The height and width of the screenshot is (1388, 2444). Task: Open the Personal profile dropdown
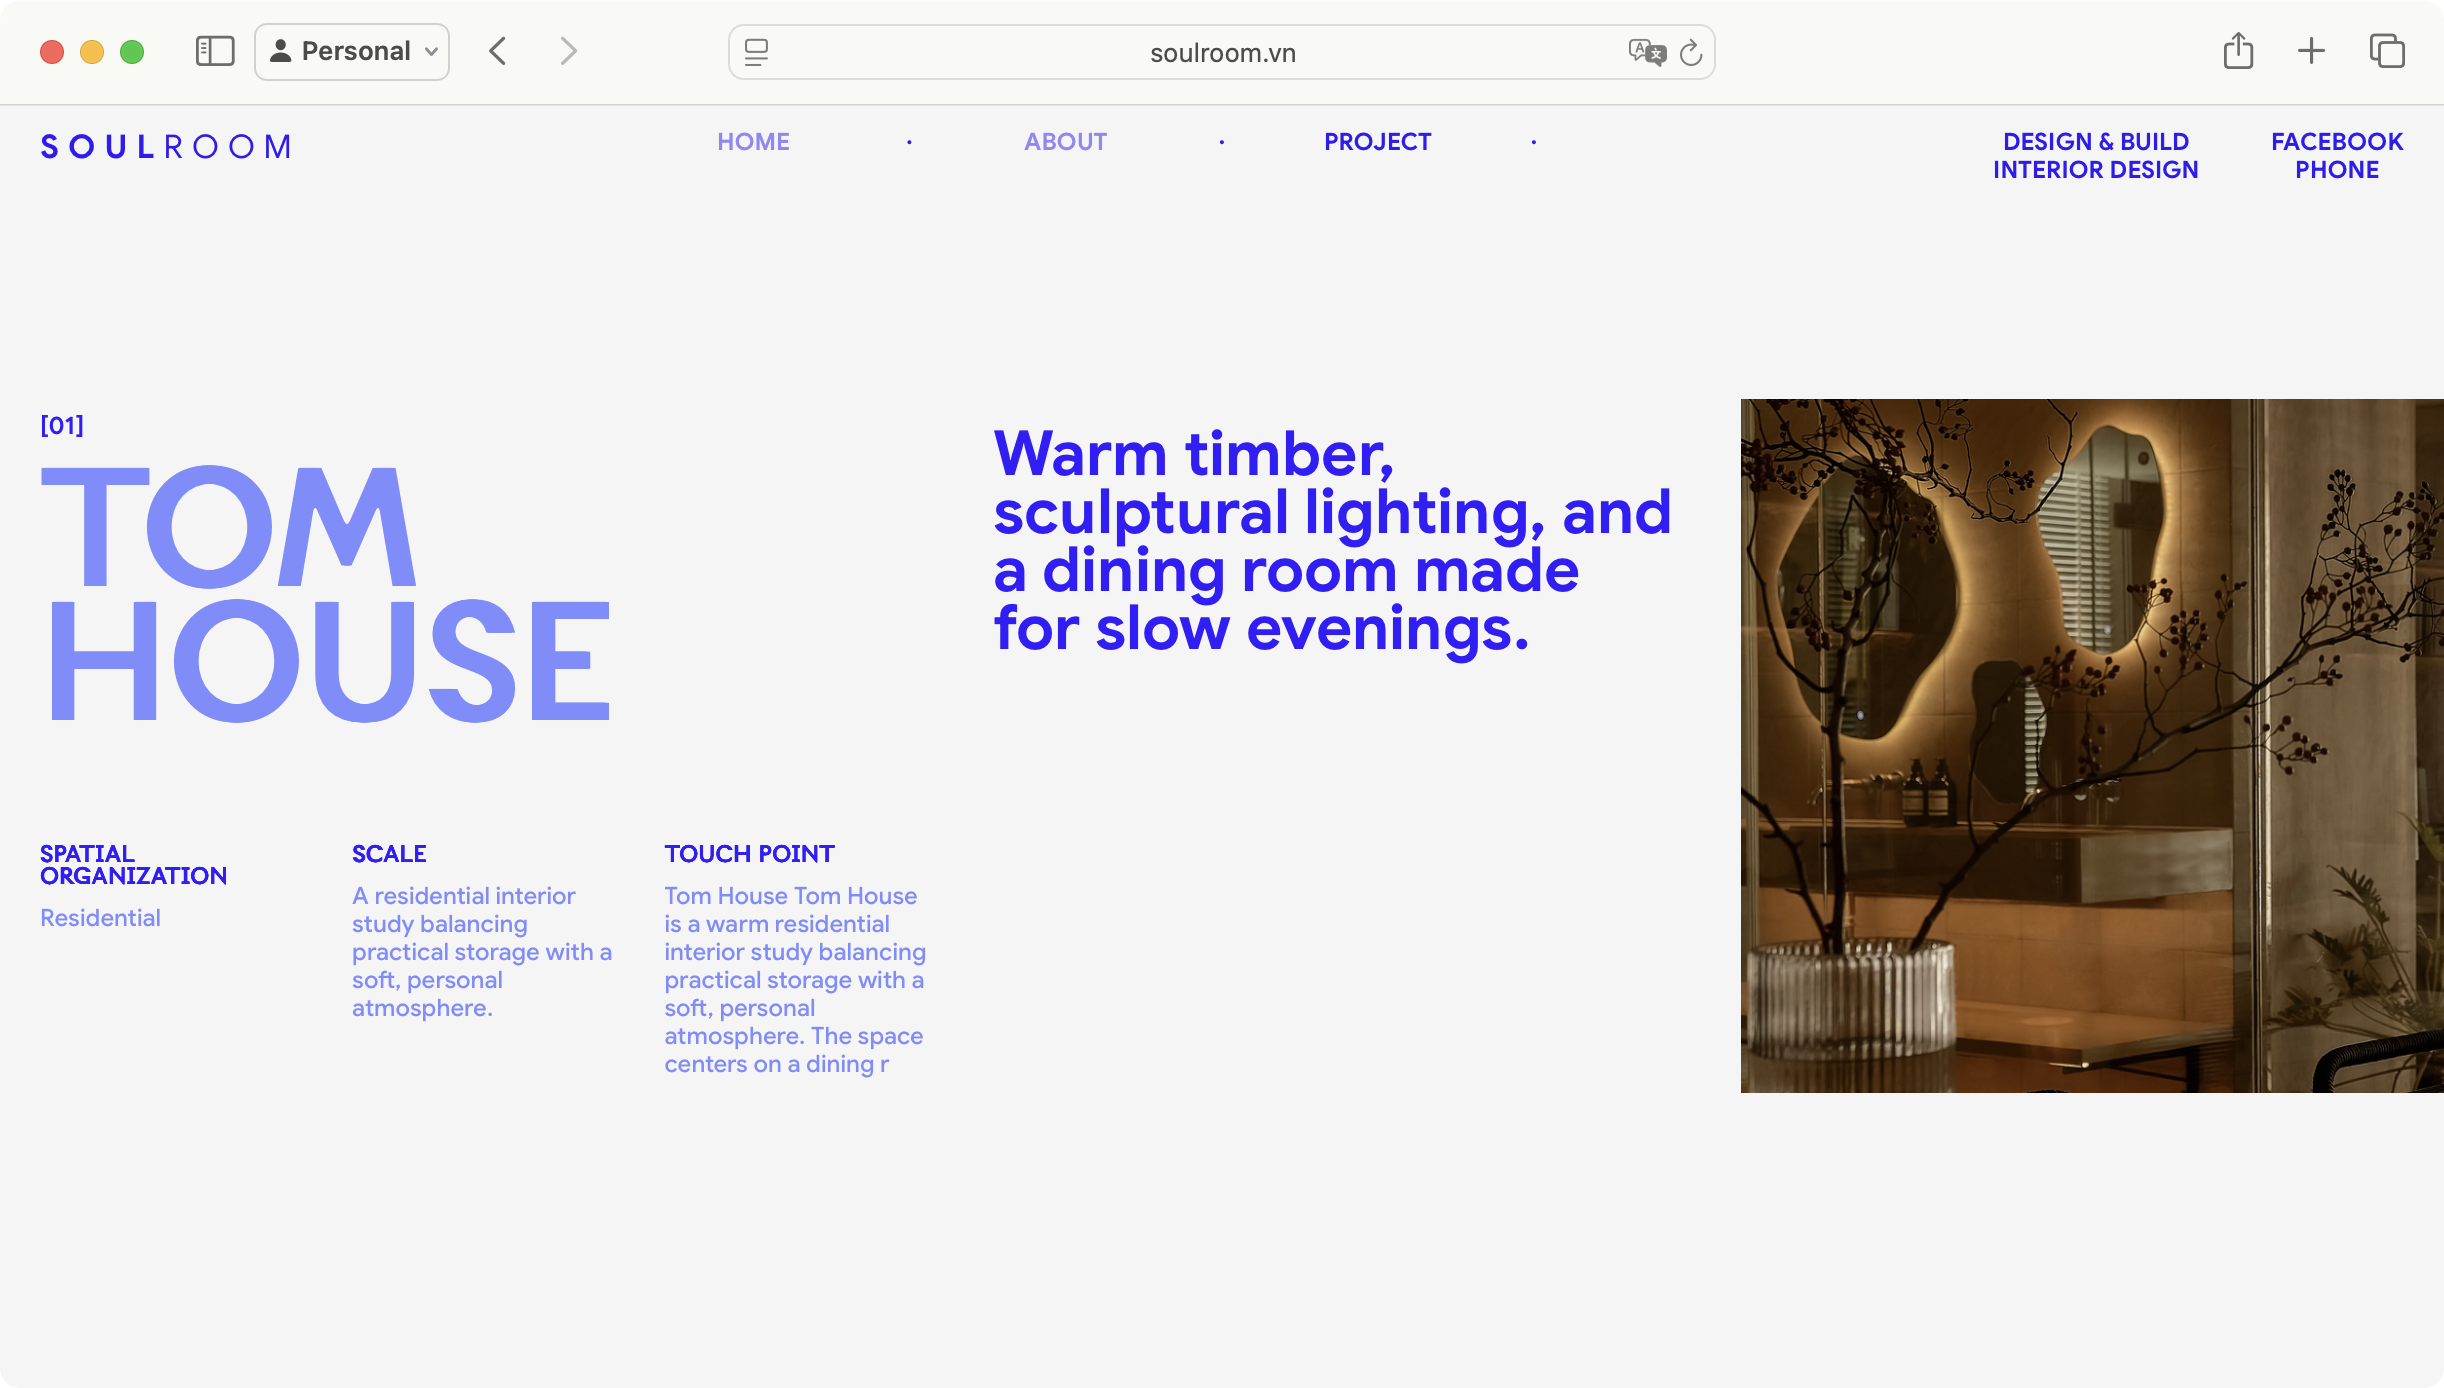(x=352, y=51)
